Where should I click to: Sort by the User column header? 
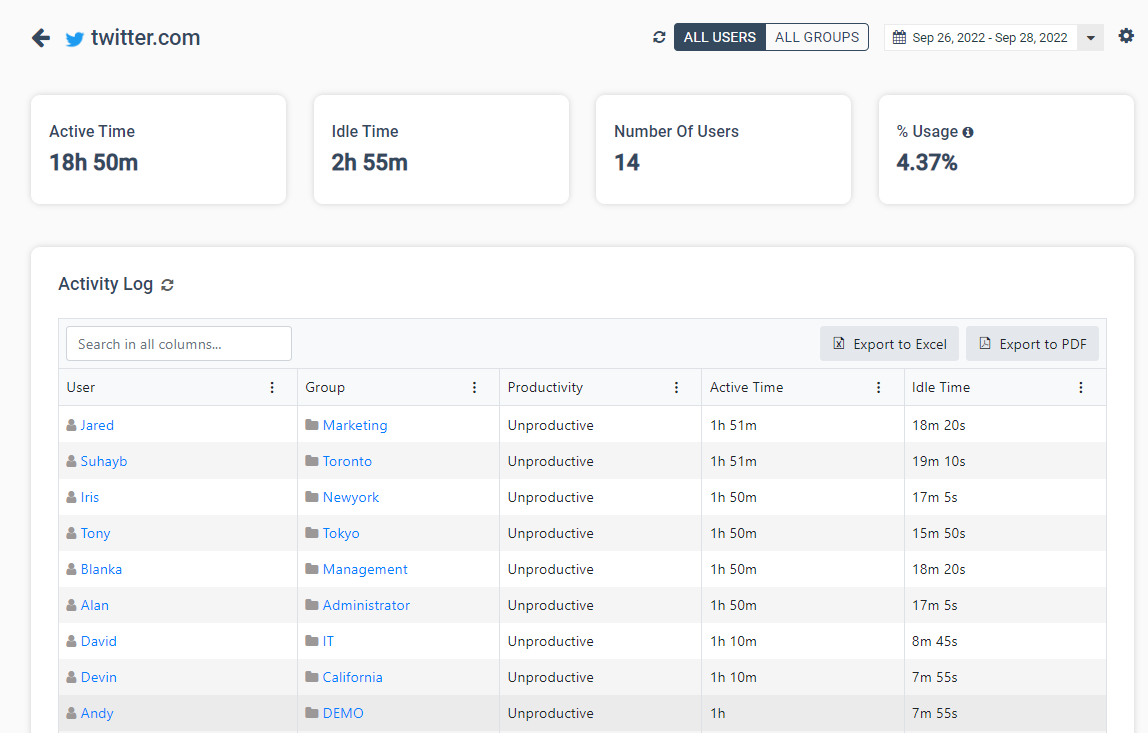pos(81,387)
